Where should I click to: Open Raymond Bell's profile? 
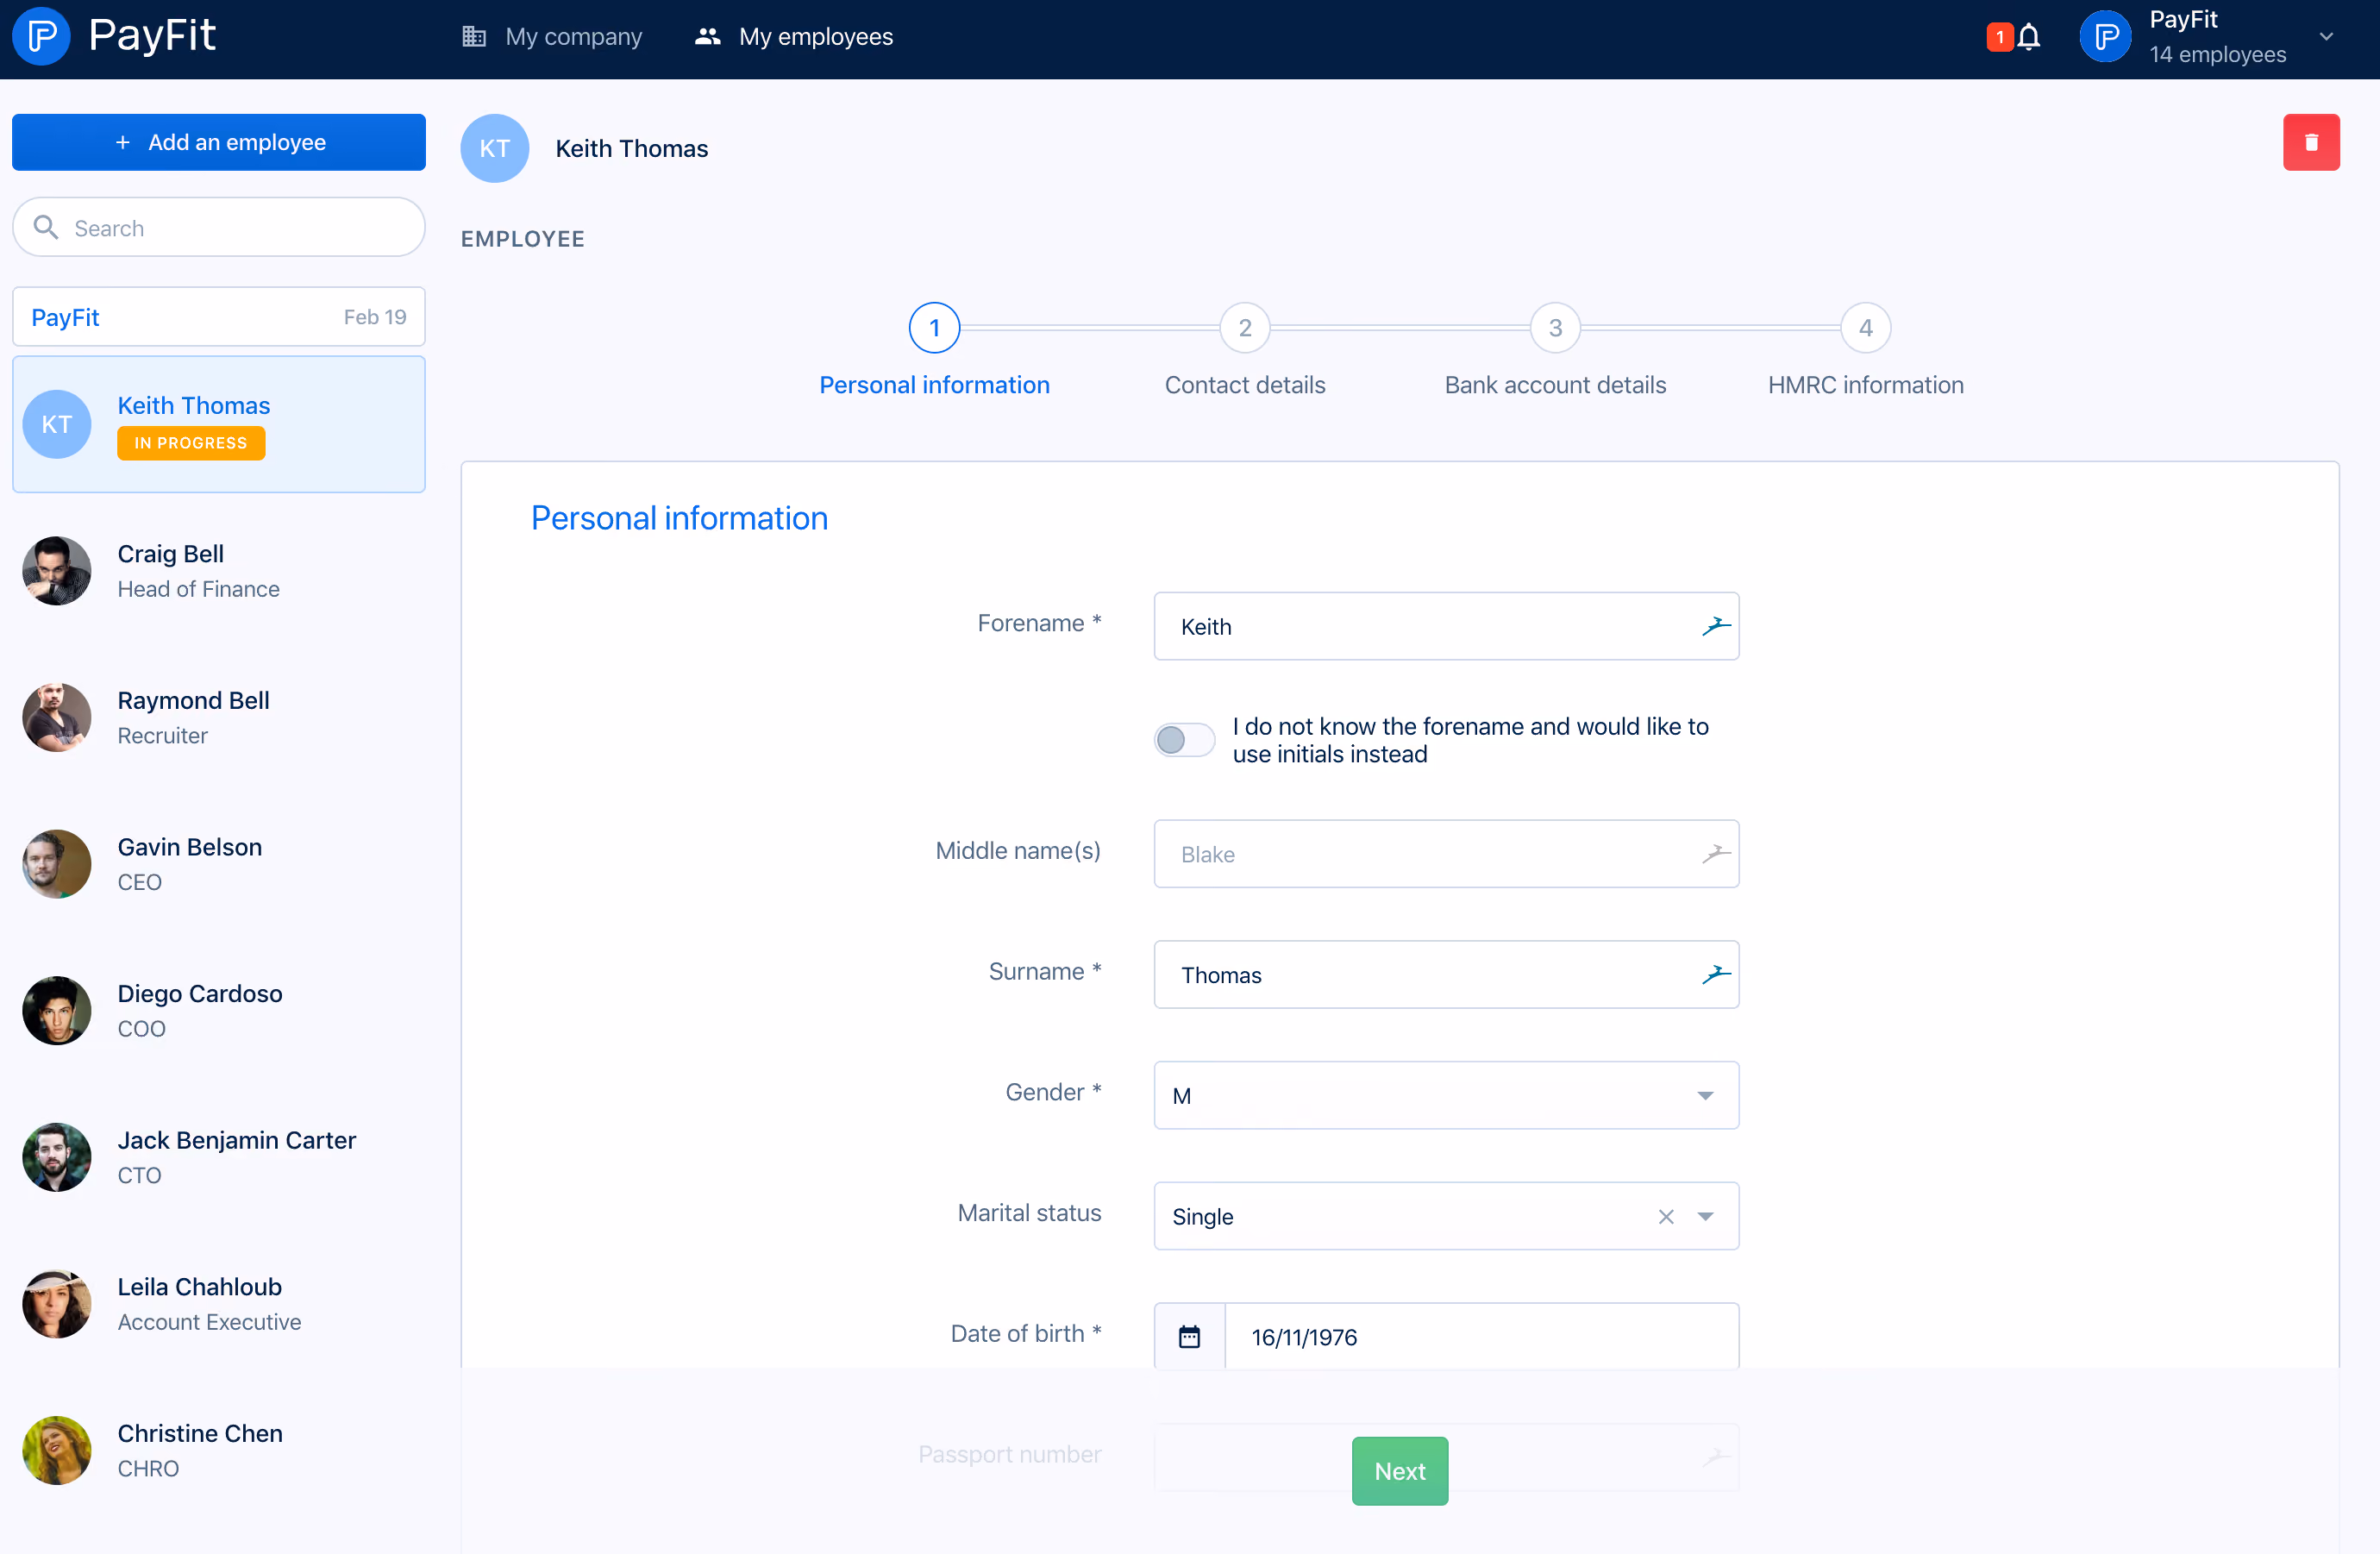point(219,718)
